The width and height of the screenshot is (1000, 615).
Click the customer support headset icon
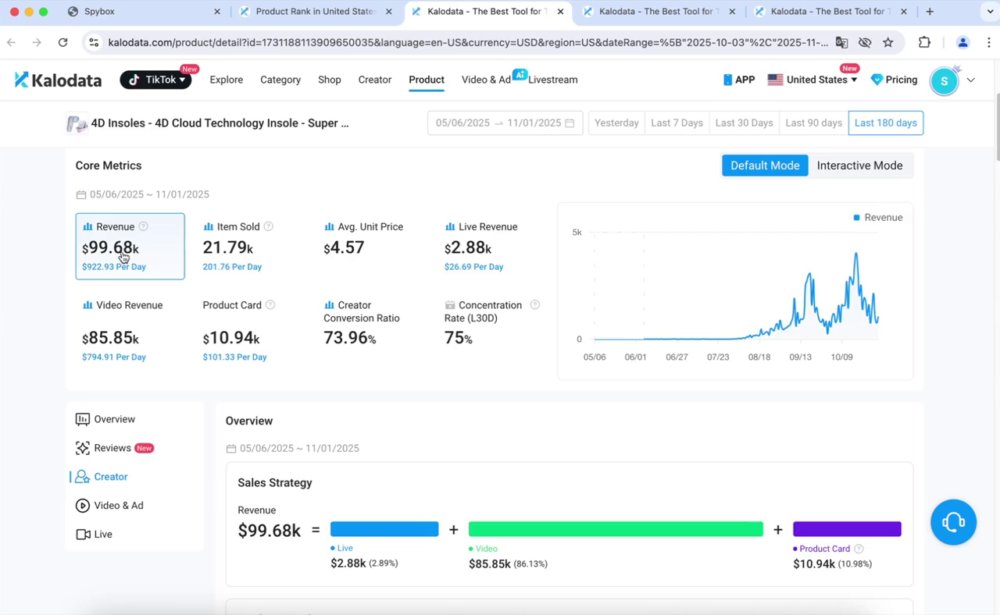click(953, 522)
